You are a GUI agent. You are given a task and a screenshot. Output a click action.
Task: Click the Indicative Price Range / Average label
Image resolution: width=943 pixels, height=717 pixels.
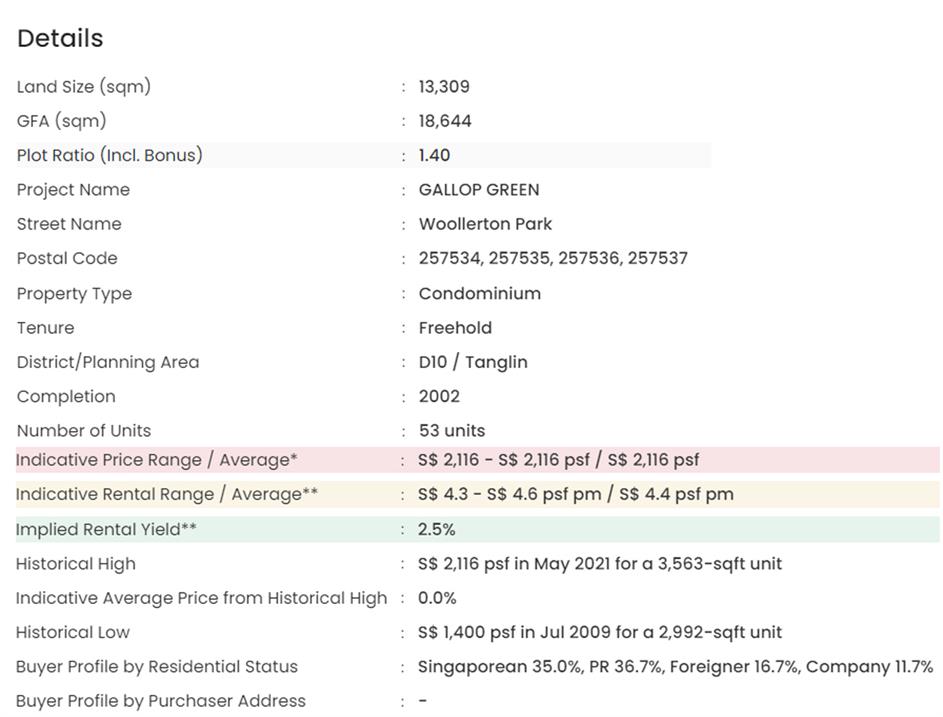pyautogui.click(x=157, y=460)
